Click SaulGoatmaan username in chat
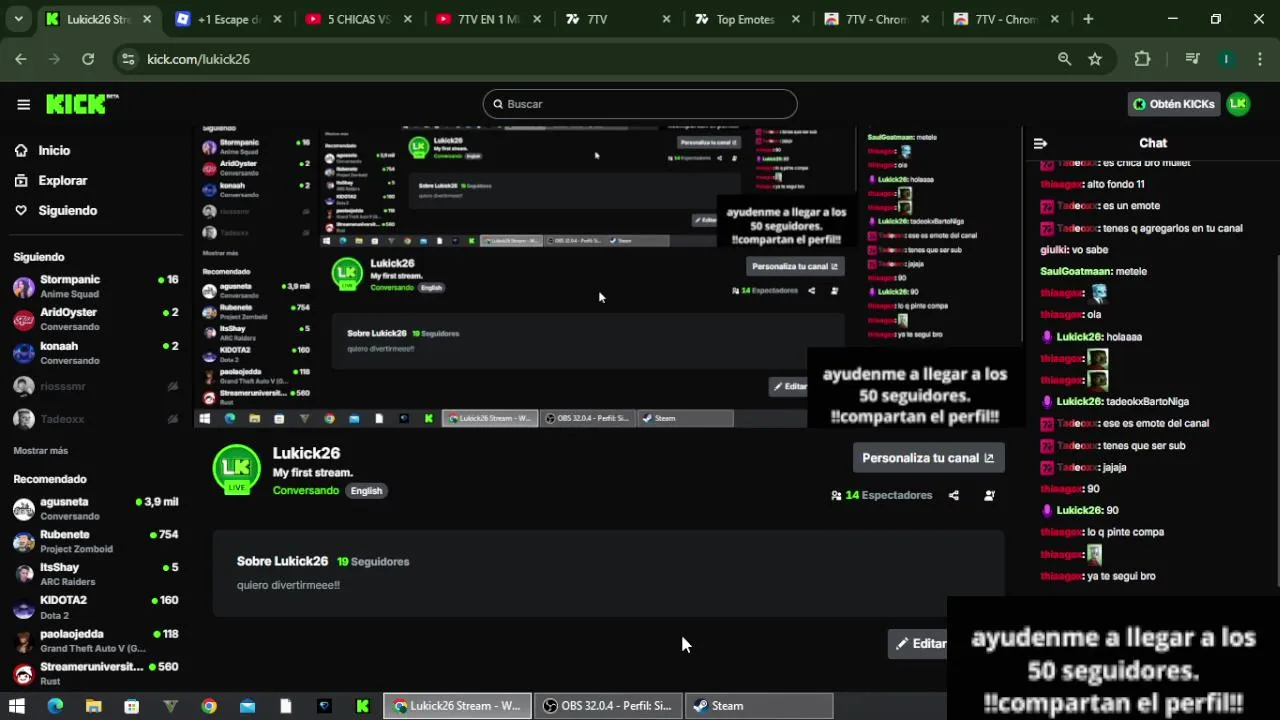 coord(1077,272)
